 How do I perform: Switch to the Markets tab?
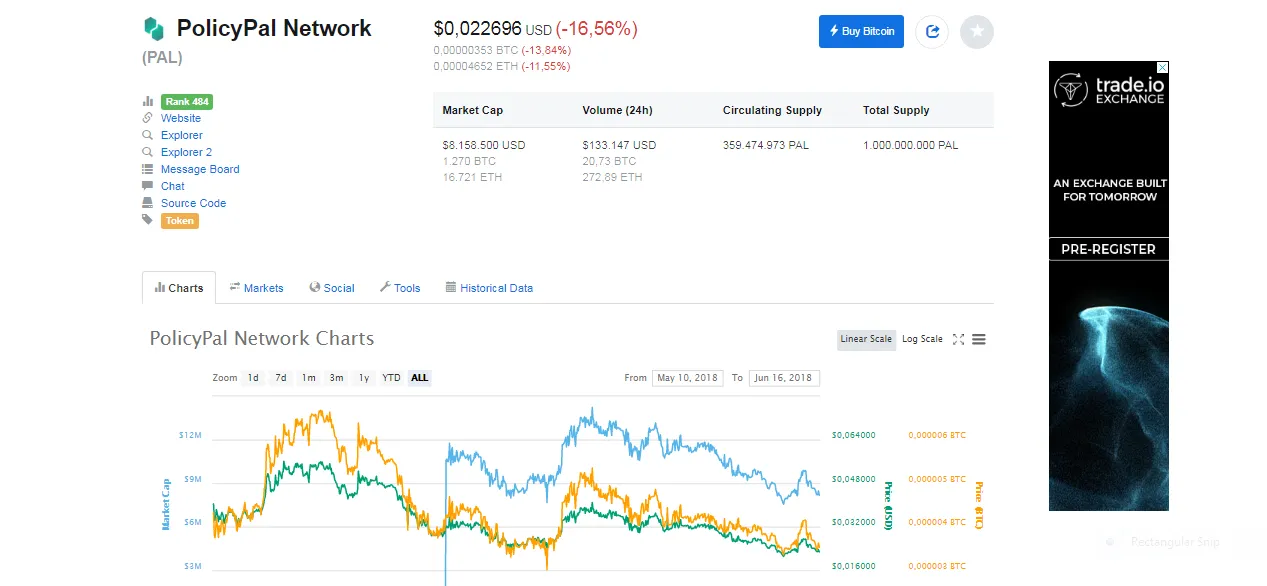click(257, 288)
